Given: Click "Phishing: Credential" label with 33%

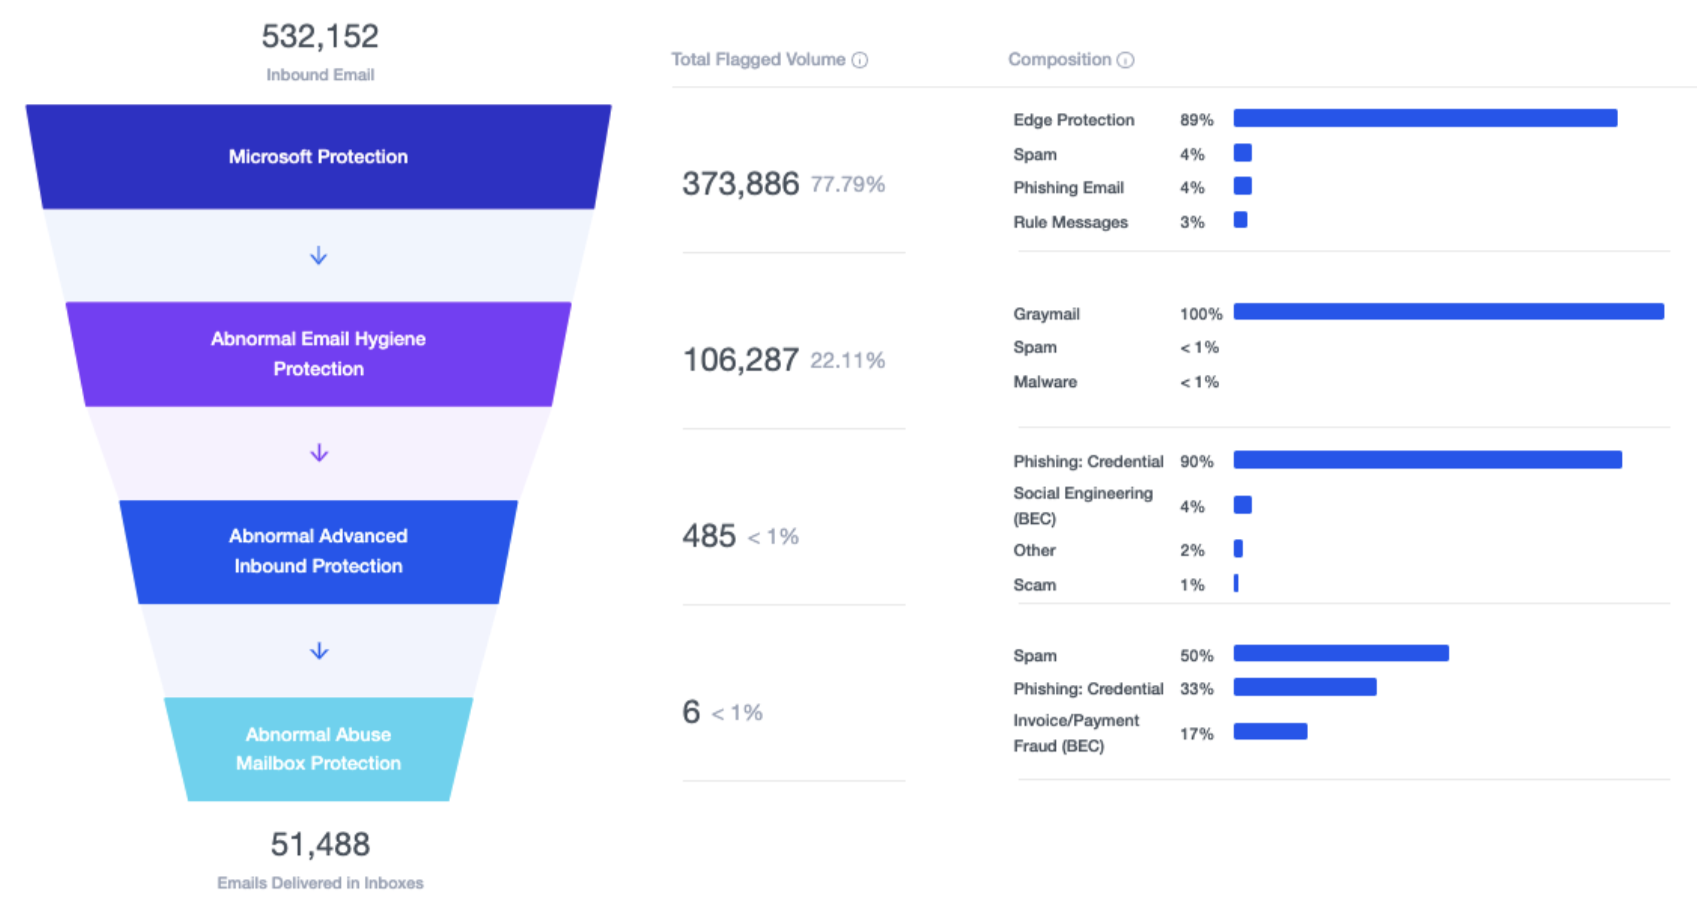Looking at the screenshot, I should pos(1088,689).
